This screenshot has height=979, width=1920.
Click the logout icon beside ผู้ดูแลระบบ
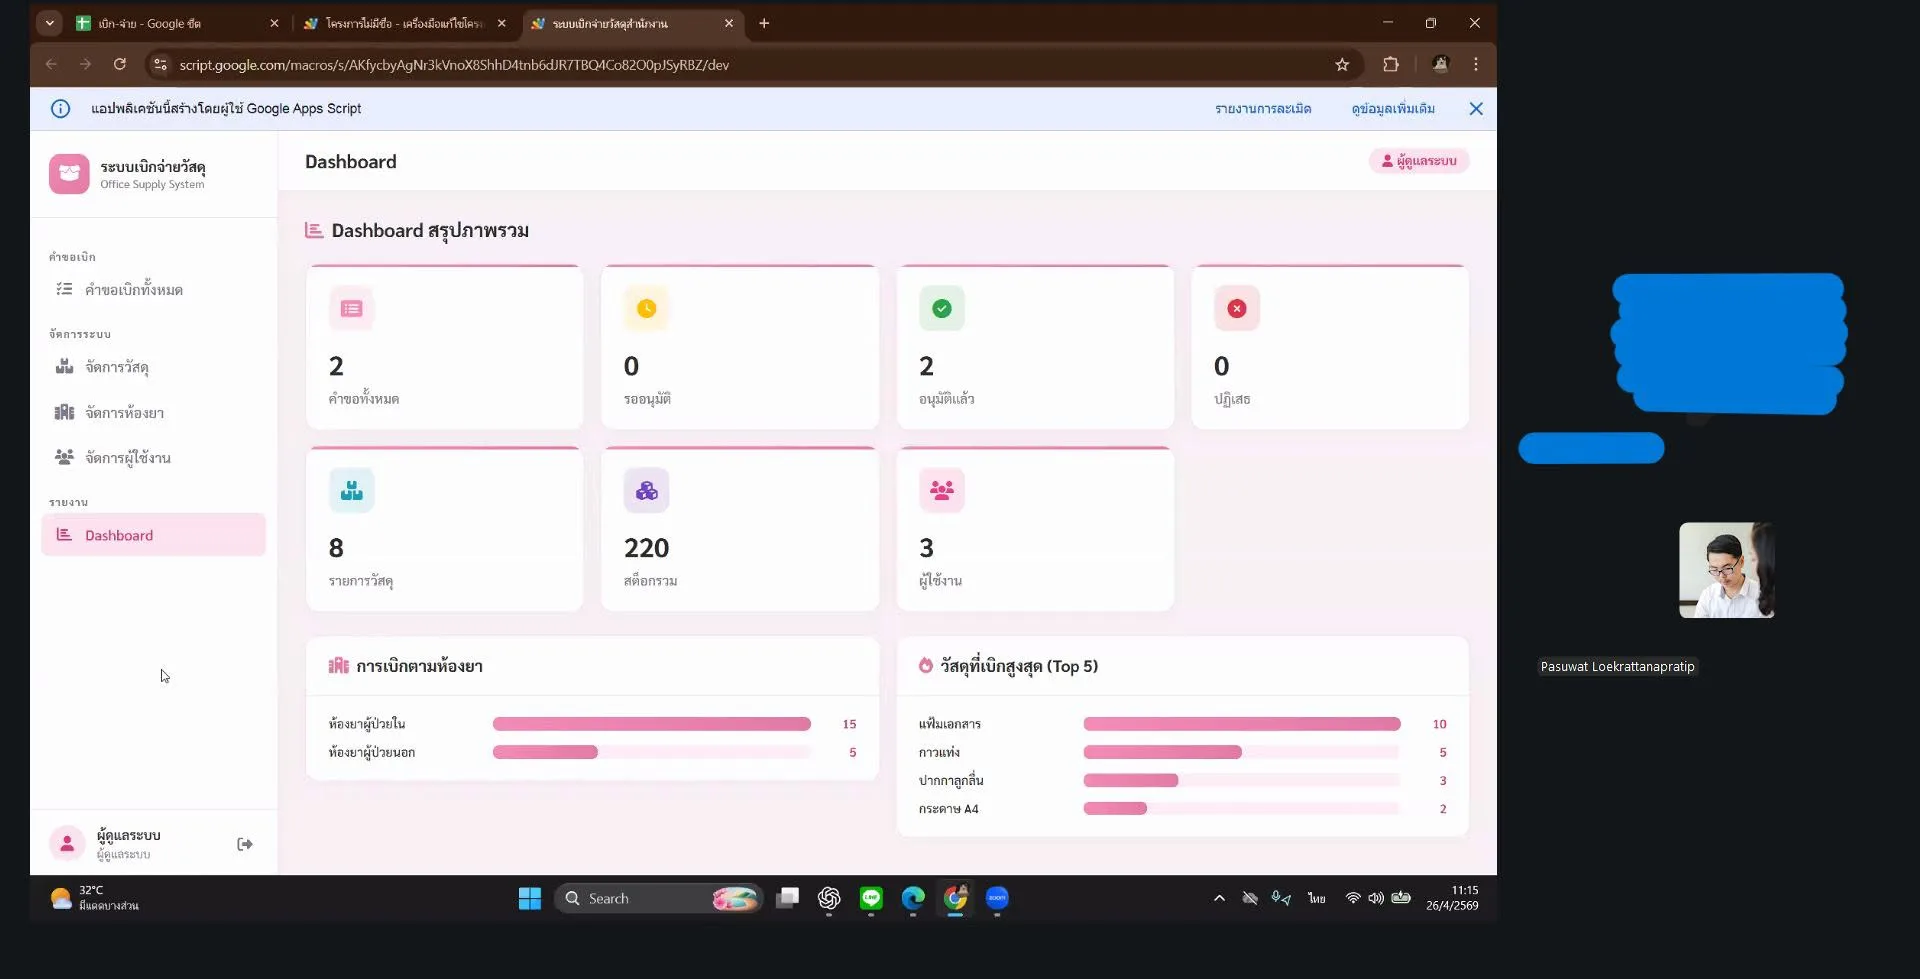pos(245,844)
